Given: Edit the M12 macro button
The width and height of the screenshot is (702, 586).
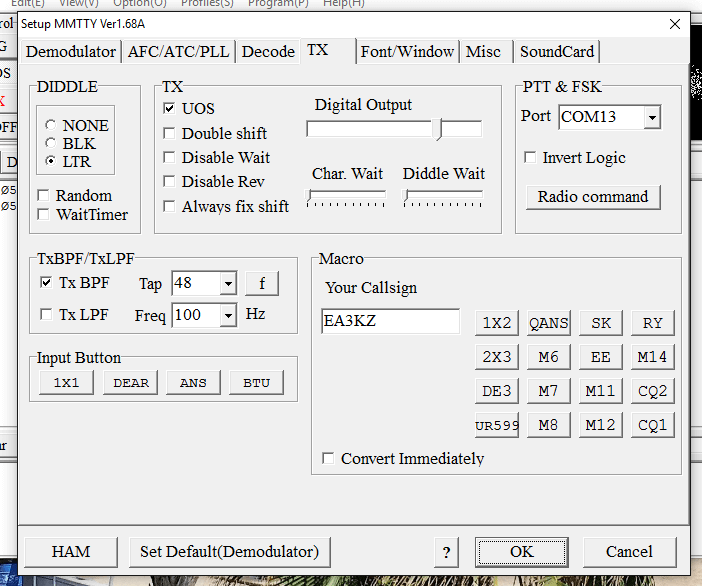Looking at the screenshot, I should 600,425.
